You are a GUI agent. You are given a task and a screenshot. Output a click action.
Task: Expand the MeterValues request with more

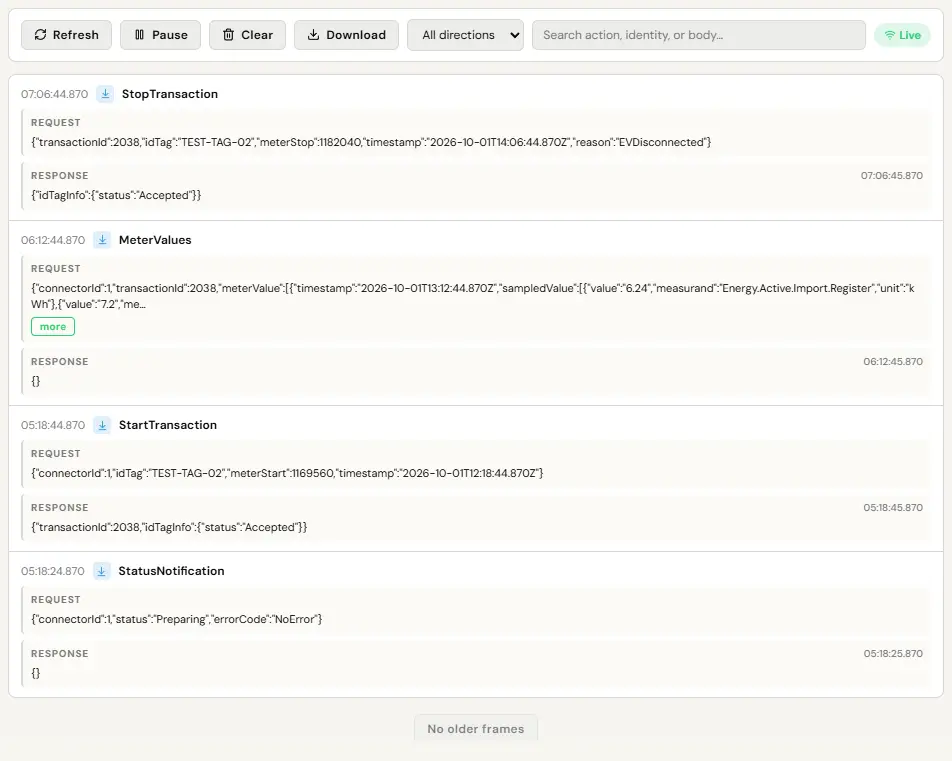click(53, 327)
